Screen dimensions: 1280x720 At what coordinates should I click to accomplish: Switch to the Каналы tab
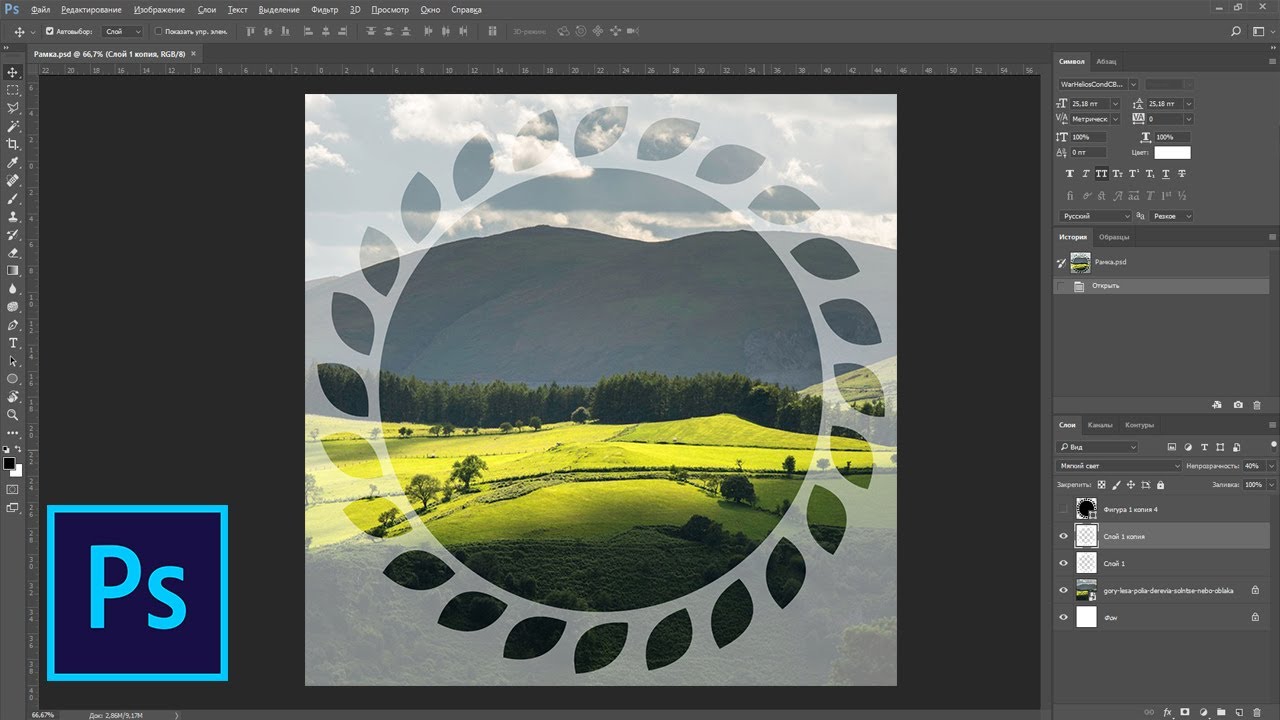tap(1100, 425)
